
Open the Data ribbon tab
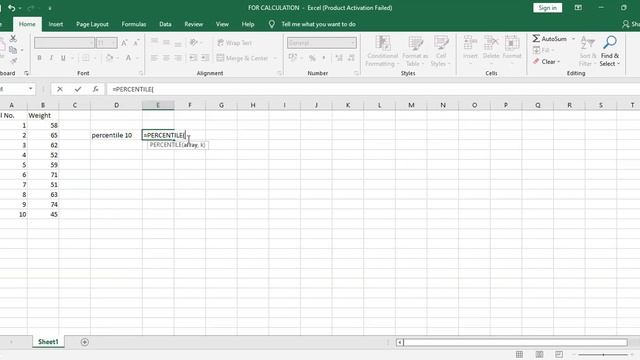tap(165, 24)
